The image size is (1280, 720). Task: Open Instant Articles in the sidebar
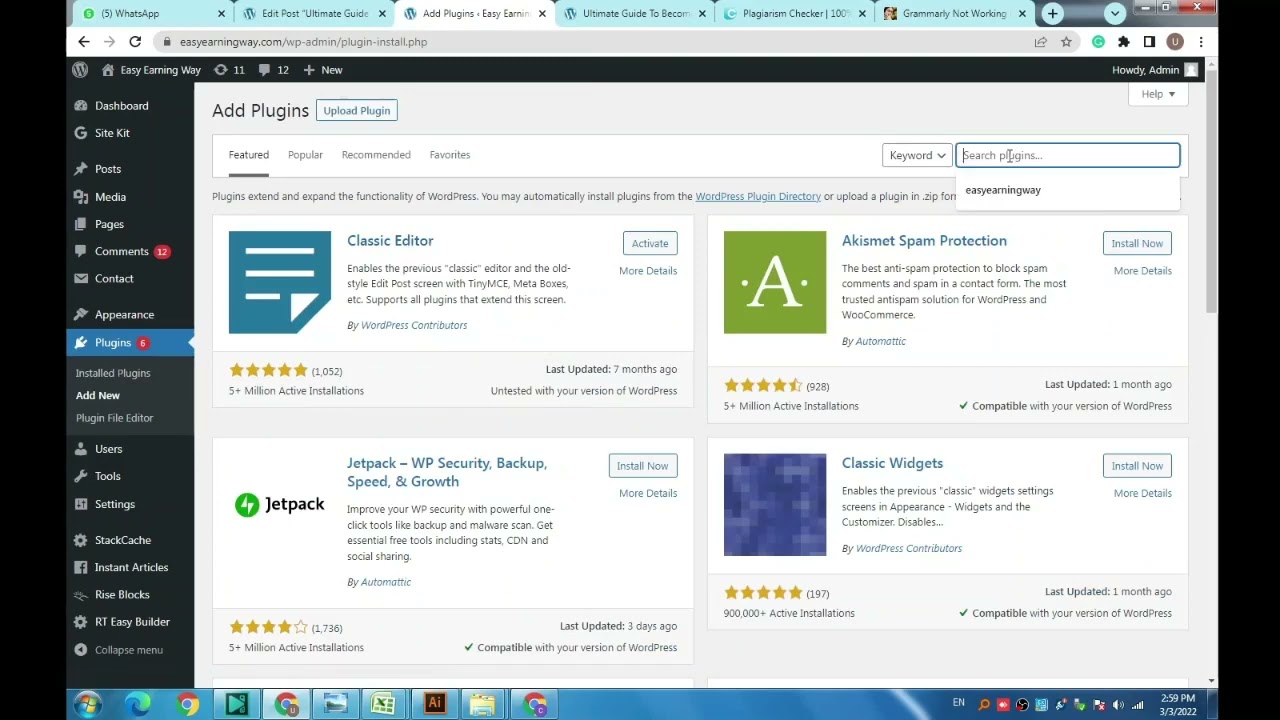(131, 567)
